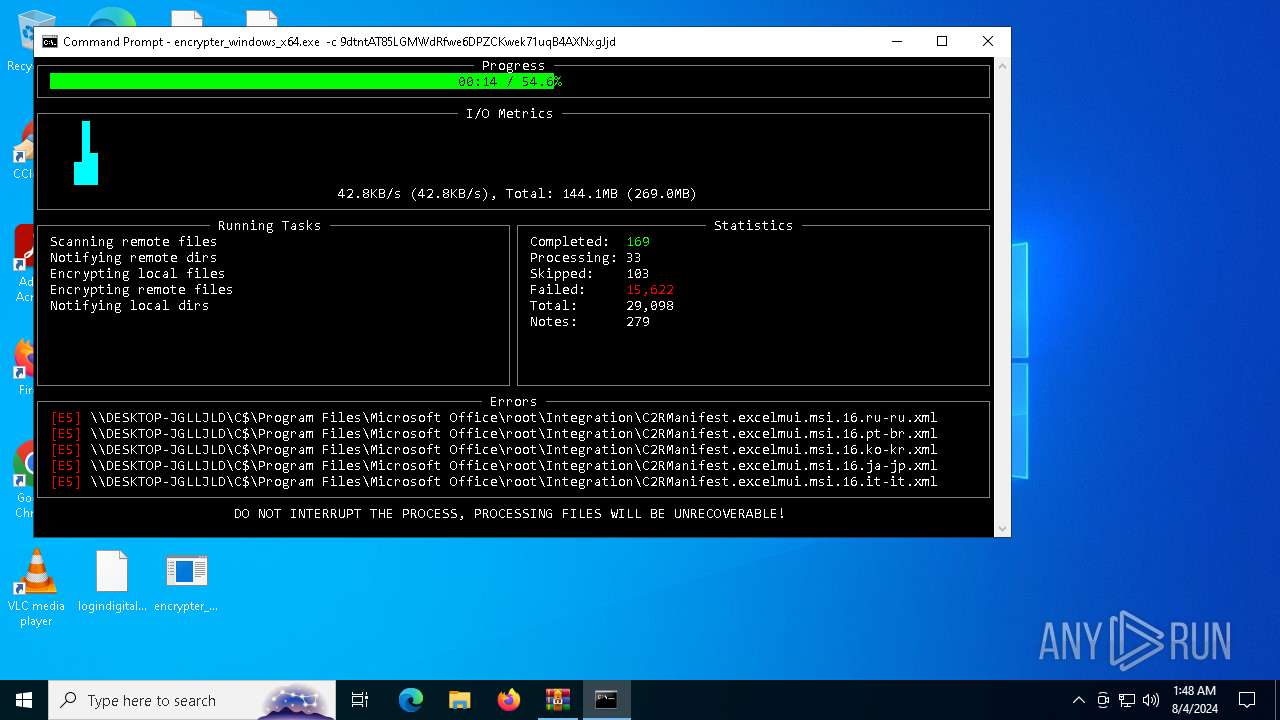The width and height of the screenshot is (1280, 720).
Task: Maximize the Command Prompt window
Action: click(x=942, y=41)
